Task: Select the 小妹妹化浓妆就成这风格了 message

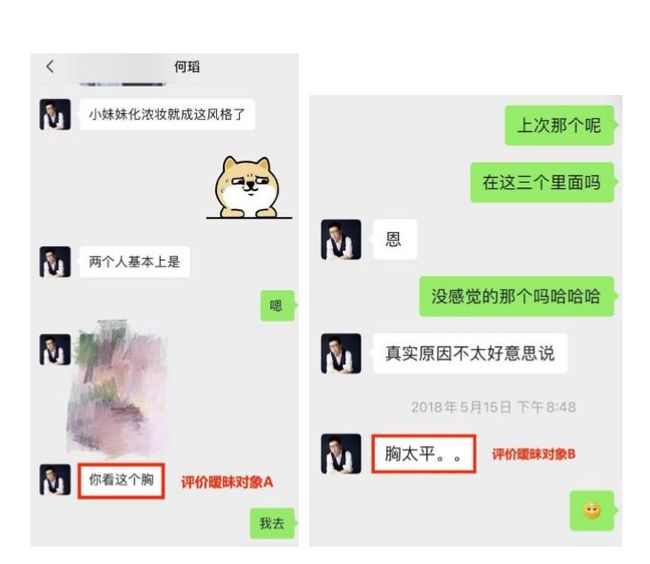Action: click(167, 114)
